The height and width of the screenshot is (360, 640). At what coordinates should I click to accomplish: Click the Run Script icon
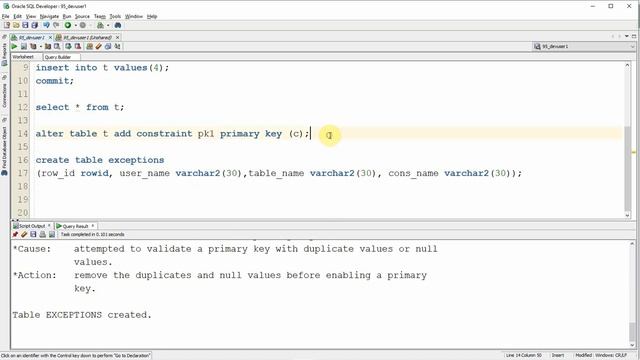(24, 47)
